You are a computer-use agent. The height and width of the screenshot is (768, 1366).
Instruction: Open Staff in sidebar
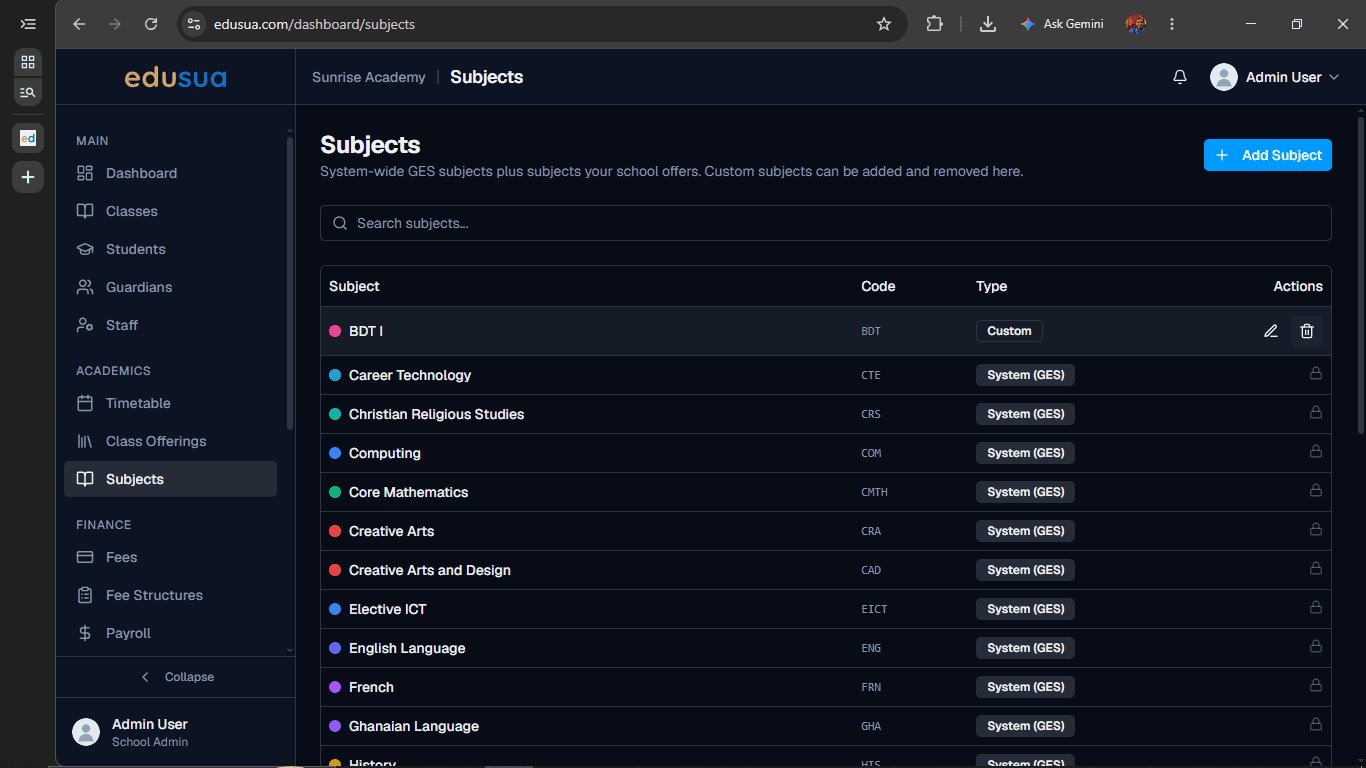point(170,325)
